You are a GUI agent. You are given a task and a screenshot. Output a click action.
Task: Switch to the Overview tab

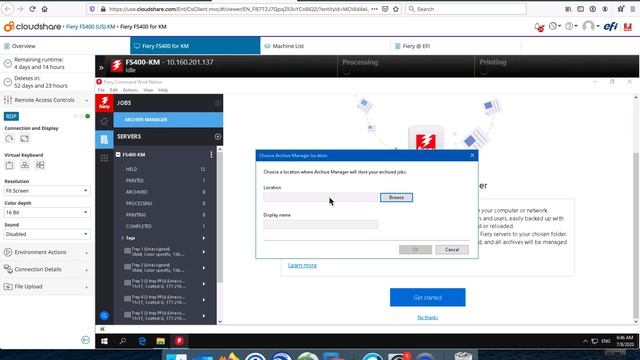(x=24, y=46)
